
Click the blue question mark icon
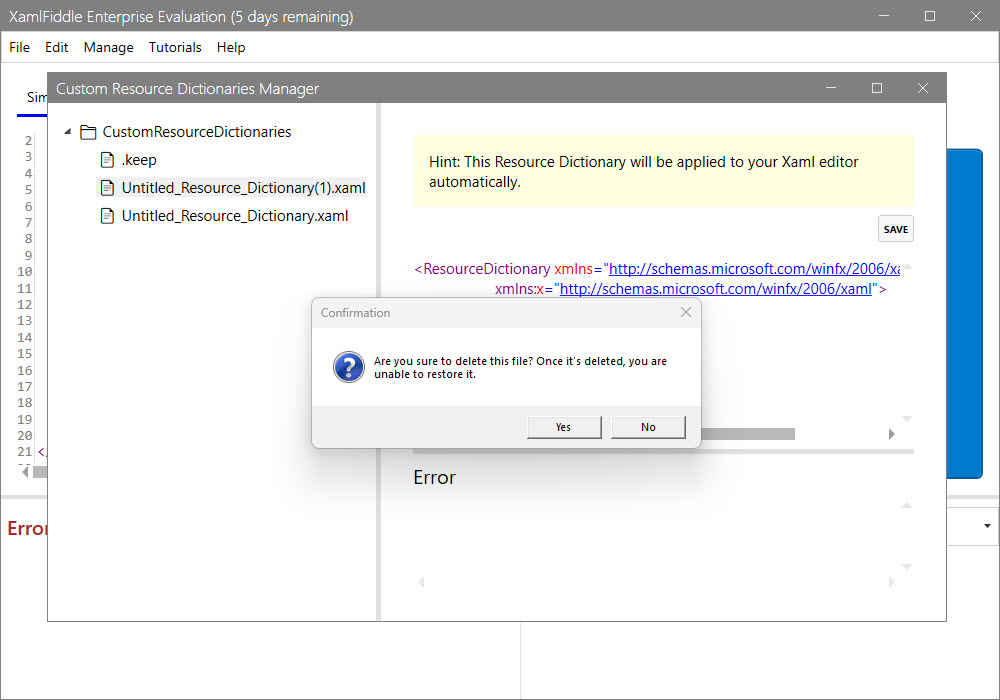(349, 367)
